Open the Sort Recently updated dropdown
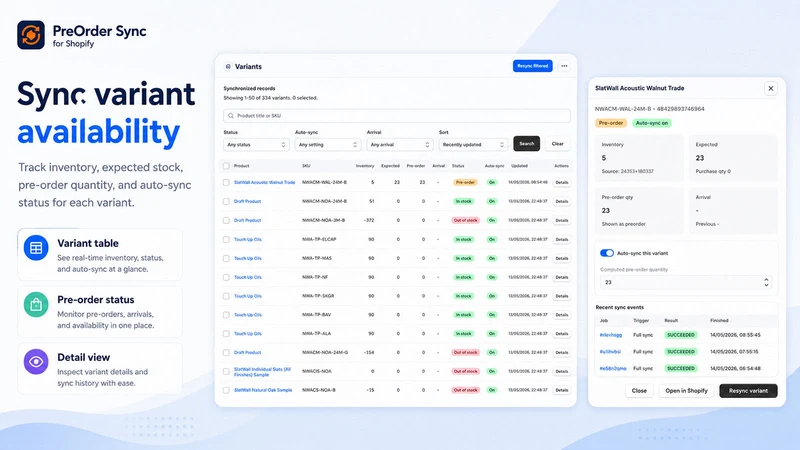The image size is (800, 450). tap(473, 145)
